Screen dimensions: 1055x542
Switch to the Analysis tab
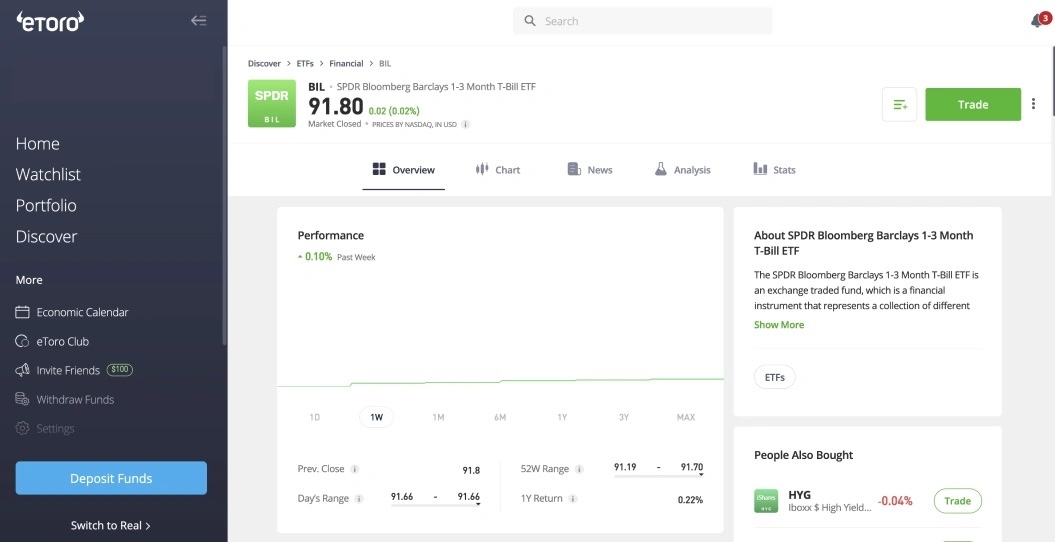682,170
